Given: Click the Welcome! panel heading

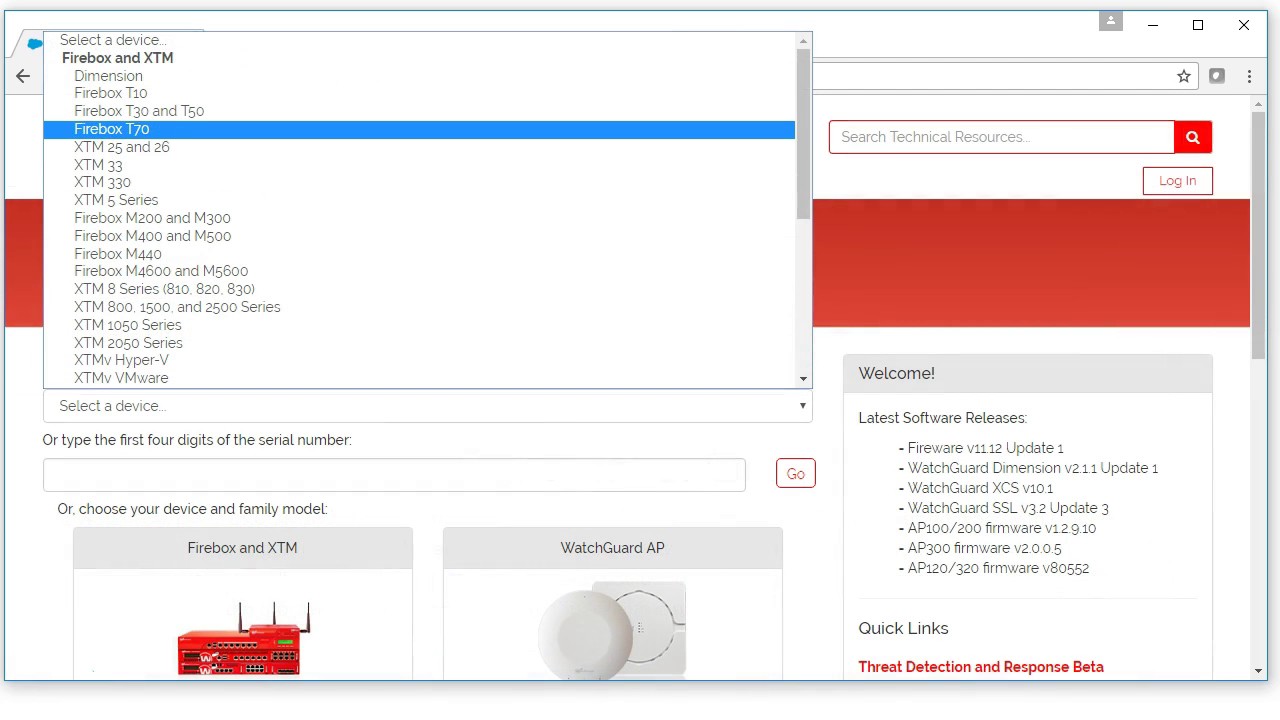Looking at the screenshot, I should coord(897,373).
